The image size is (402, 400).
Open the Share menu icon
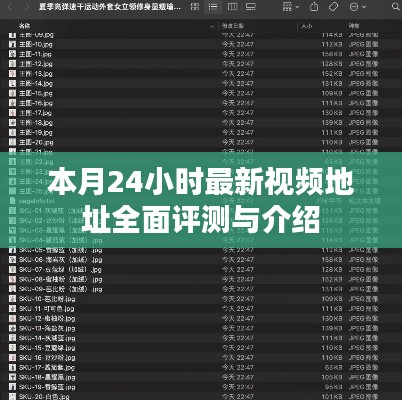coord(314,7)
